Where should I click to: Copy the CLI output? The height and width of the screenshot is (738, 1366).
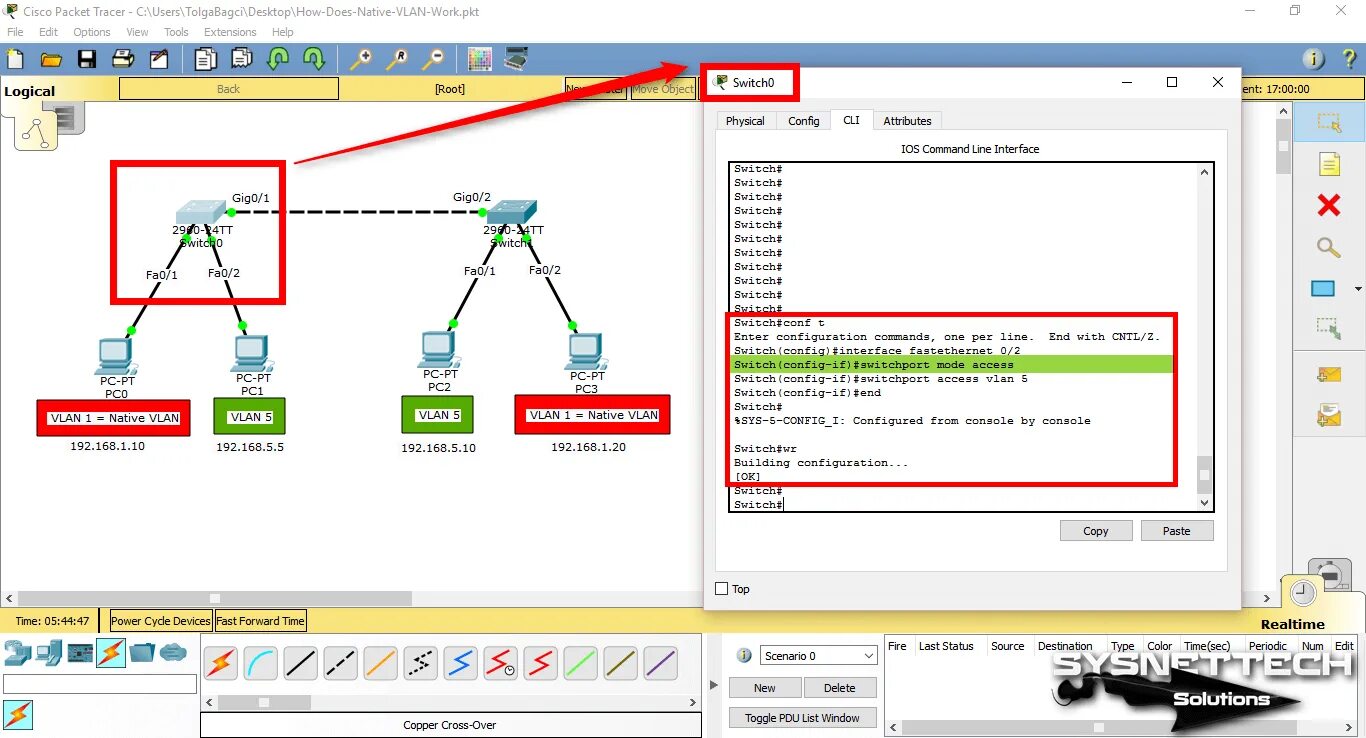pyautogui.click(x=1096, y=531)
